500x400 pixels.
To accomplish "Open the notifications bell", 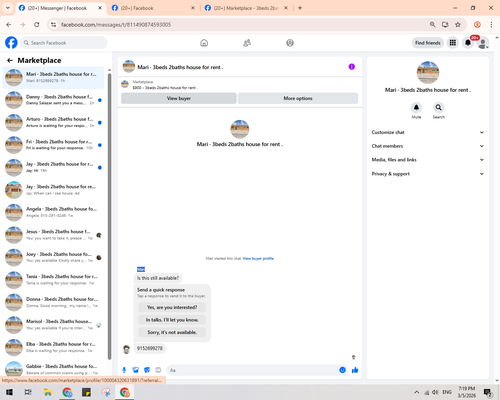I will (468, 43).
